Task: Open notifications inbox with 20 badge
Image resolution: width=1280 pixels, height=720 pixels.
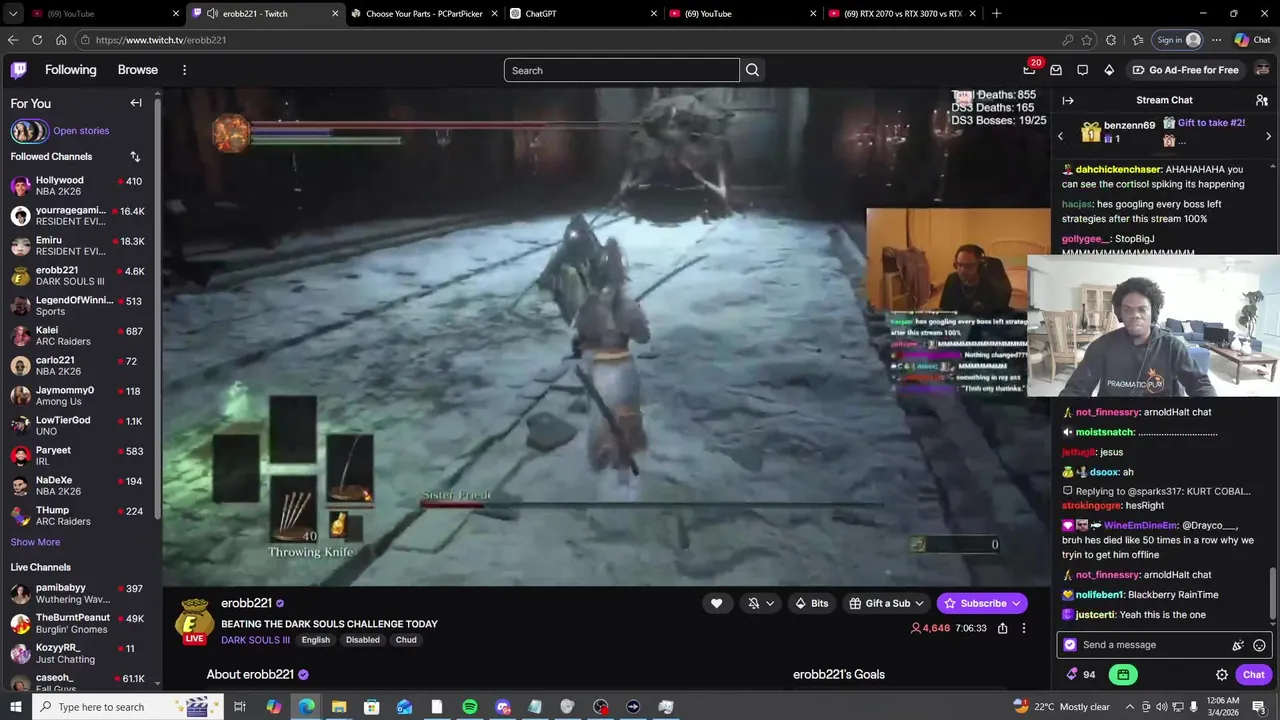Action: (1030, 69)
